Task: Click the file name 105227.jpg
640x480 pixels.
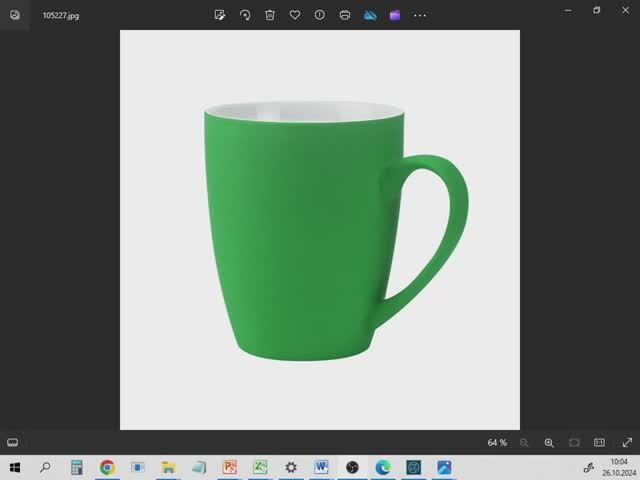Action: point(61,16)
